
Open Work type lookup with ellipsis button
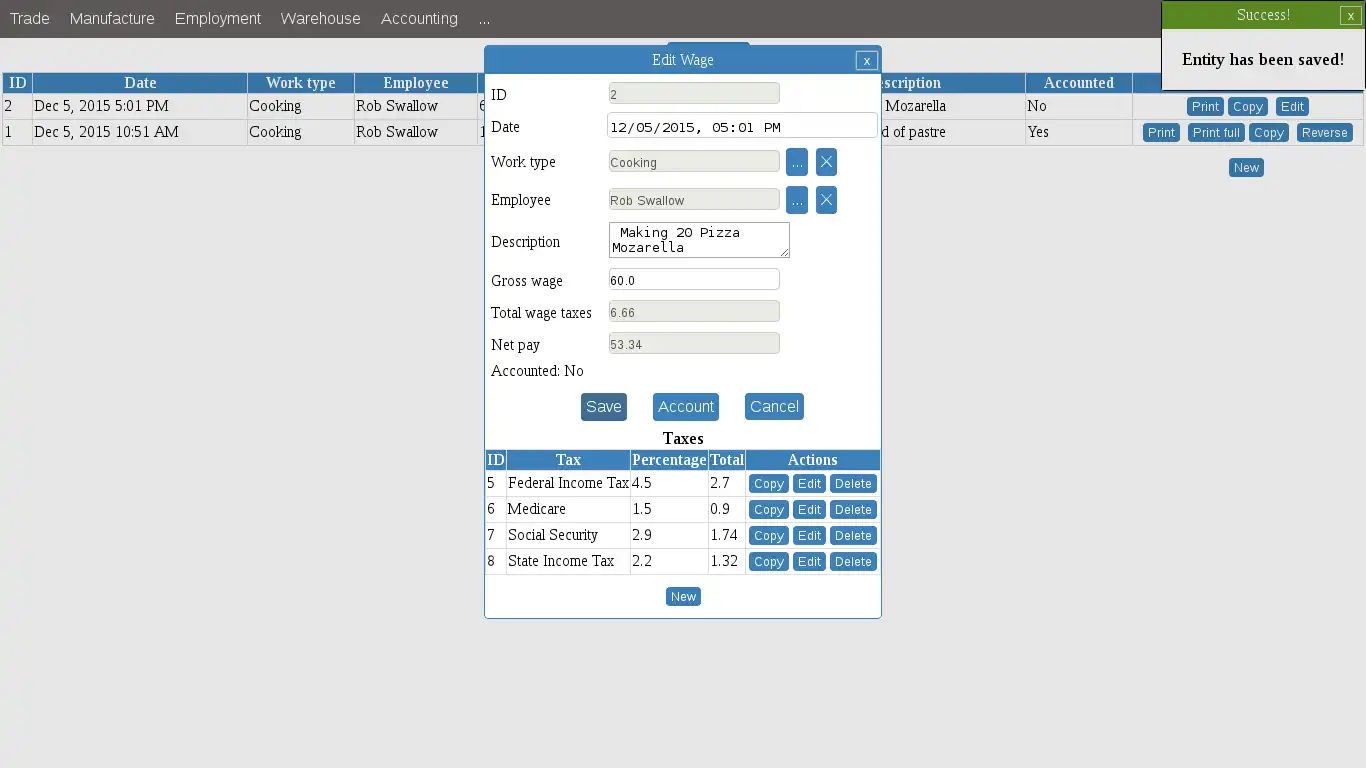[797, 162]
